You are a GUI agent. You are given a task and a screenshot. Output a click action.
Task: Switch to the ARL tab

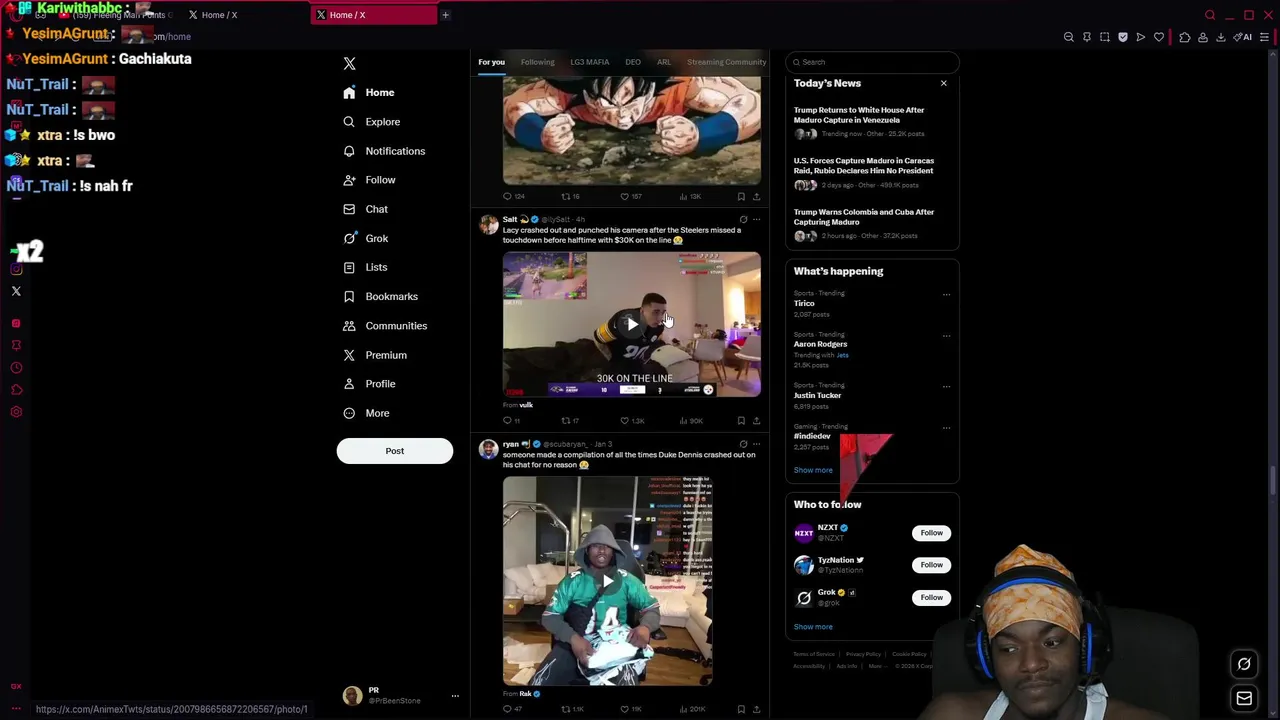click(x=664, y=62)
